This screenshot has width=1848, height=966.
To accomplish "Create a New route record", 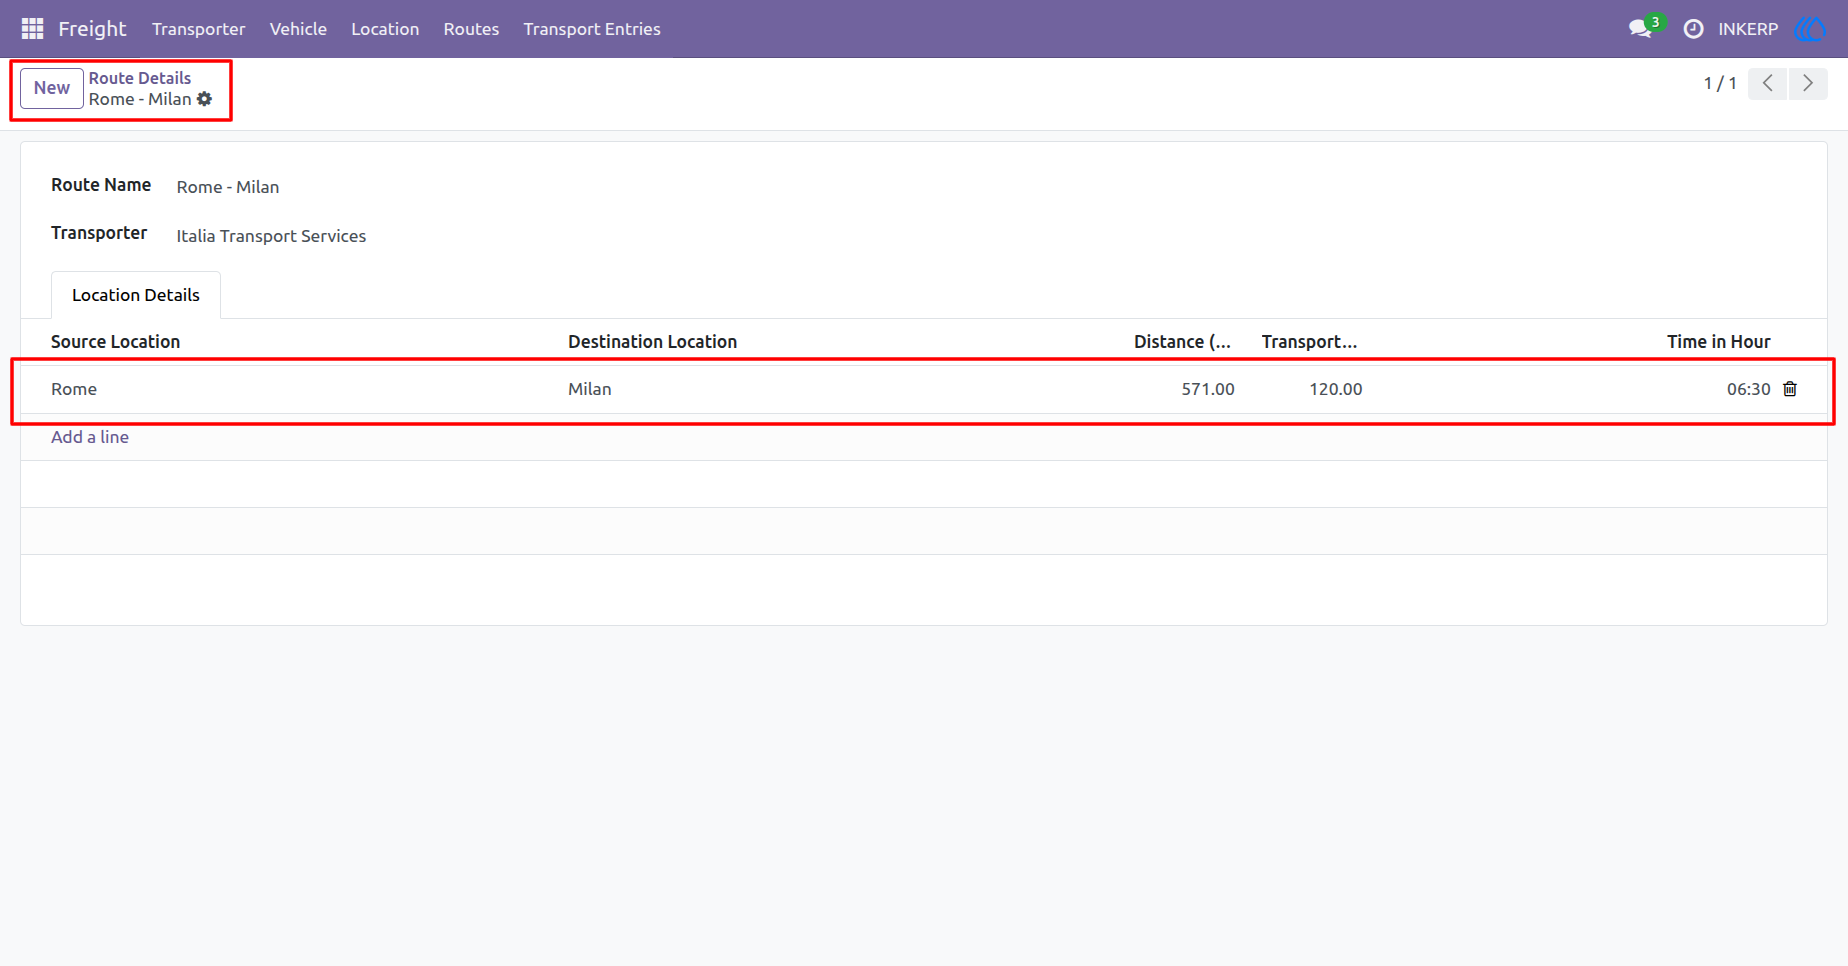I will tap(52, 88).
